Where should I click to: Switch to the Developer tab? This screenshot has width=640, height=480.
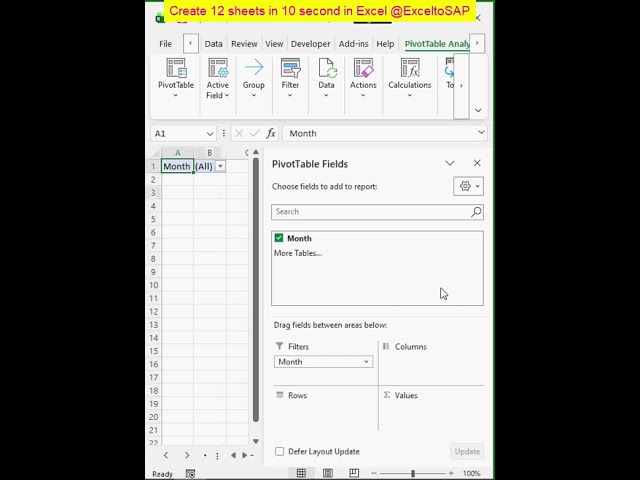click(x=311, y=44)
